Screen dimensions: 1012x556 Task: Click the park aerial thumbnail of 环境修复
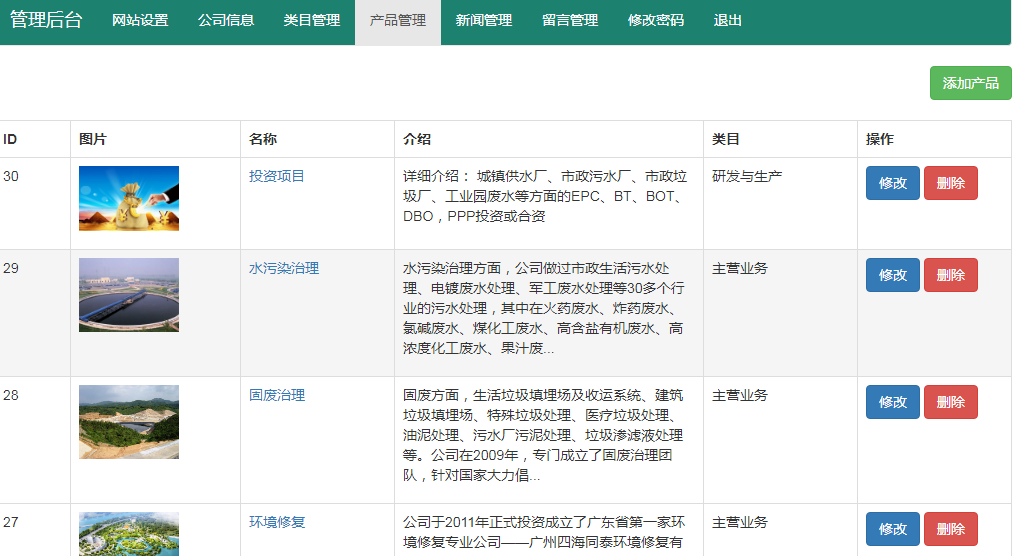(x=129, y=534)
